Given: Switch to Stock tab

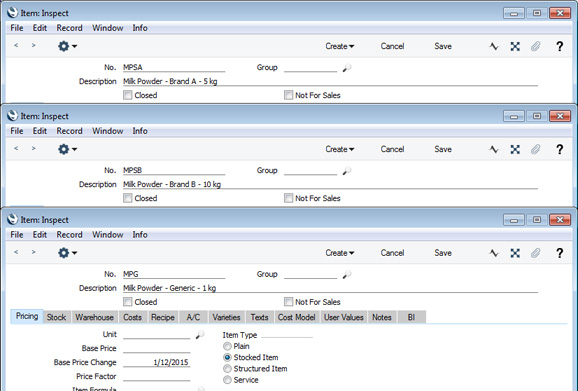Looking at the screenshot, I should point(56,317).
